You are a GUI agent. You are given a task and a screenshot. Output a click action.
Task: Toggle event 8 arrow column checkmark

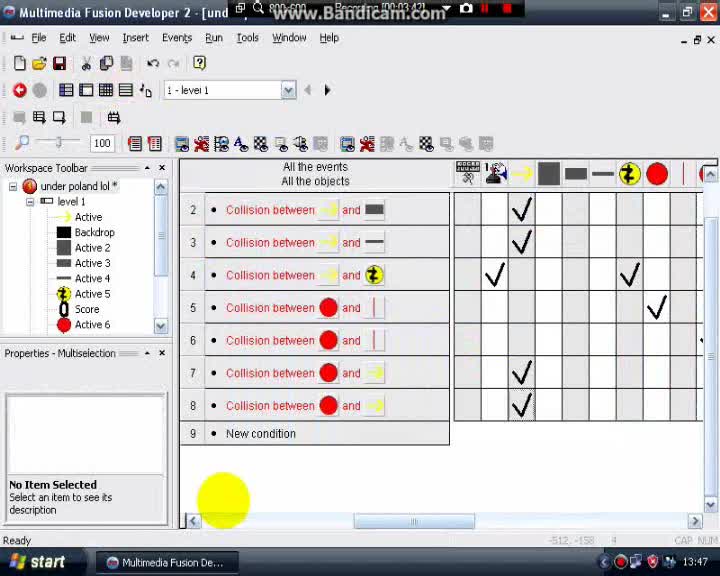click(x=522, y=405)
